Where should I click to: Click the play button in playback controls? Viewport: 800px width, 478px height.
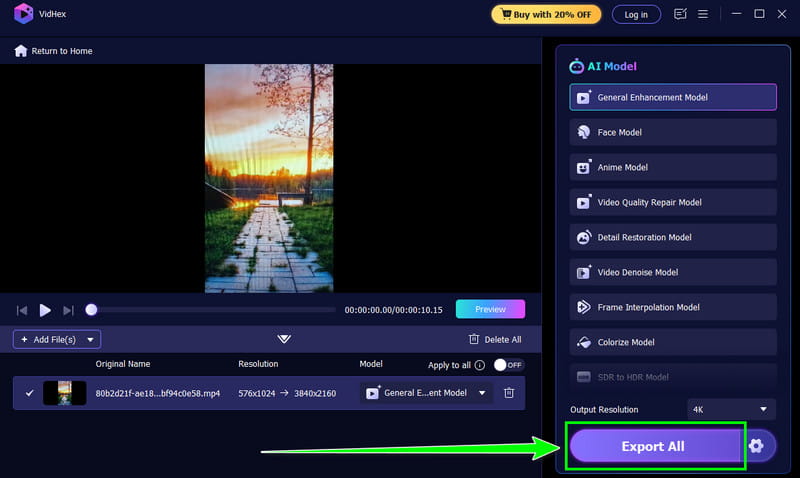45,310
